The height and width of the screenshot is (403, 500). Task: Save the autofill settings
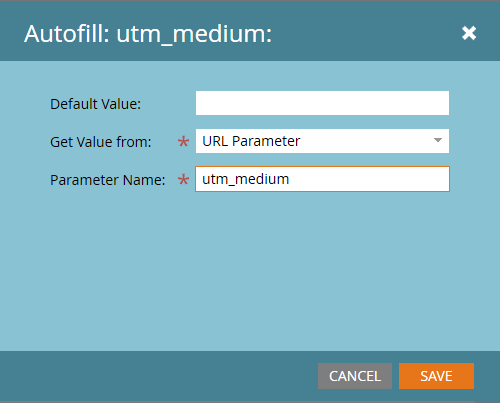tap(436, 376)
